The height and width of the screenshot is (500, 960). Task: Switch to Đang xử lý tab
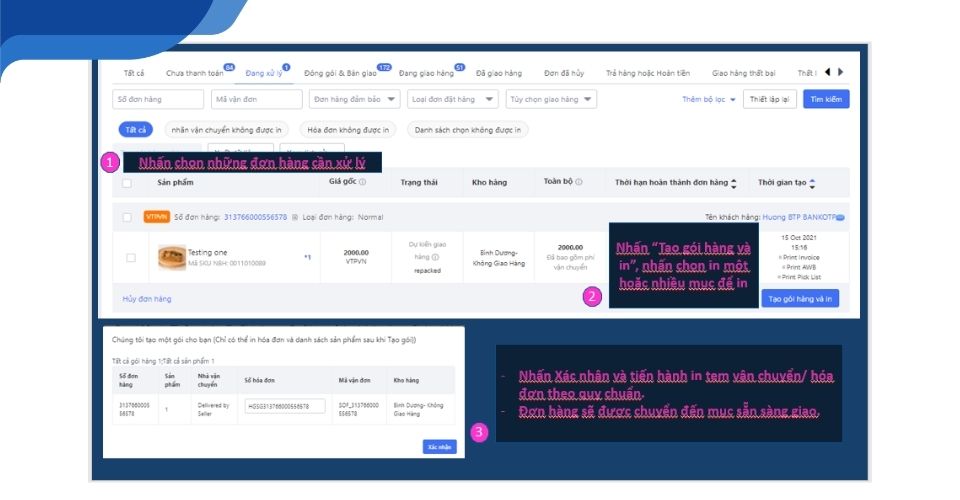coord(264,73)
